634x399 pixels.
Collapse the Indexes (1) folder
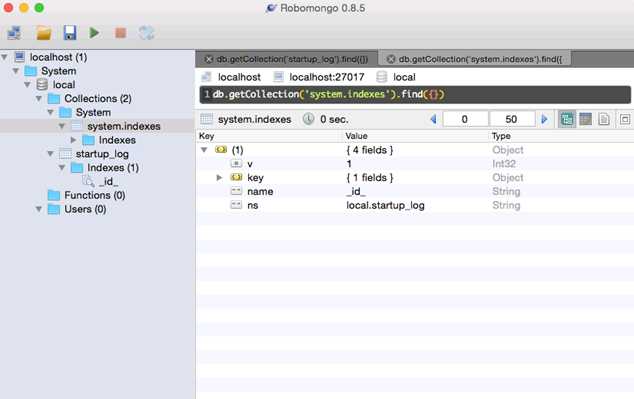tap(62, 167)
